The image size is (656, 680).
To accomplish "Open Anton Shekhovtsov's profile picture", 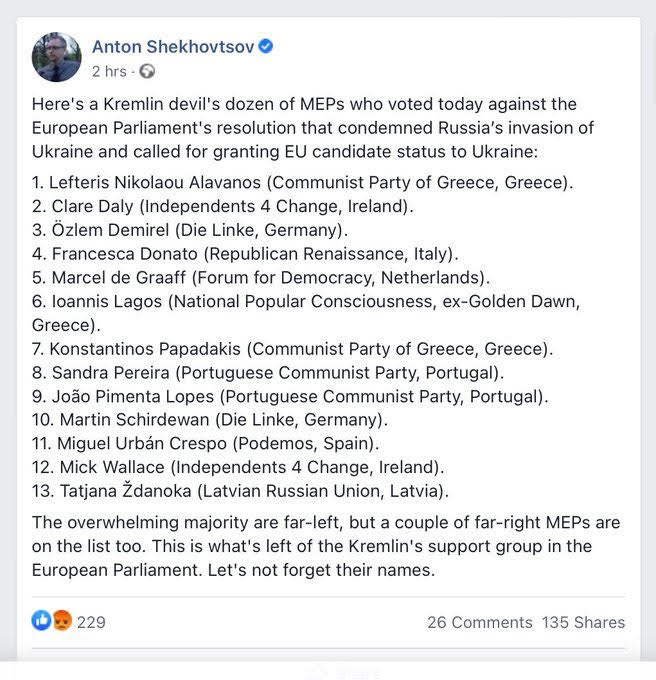I will [57, 57].
